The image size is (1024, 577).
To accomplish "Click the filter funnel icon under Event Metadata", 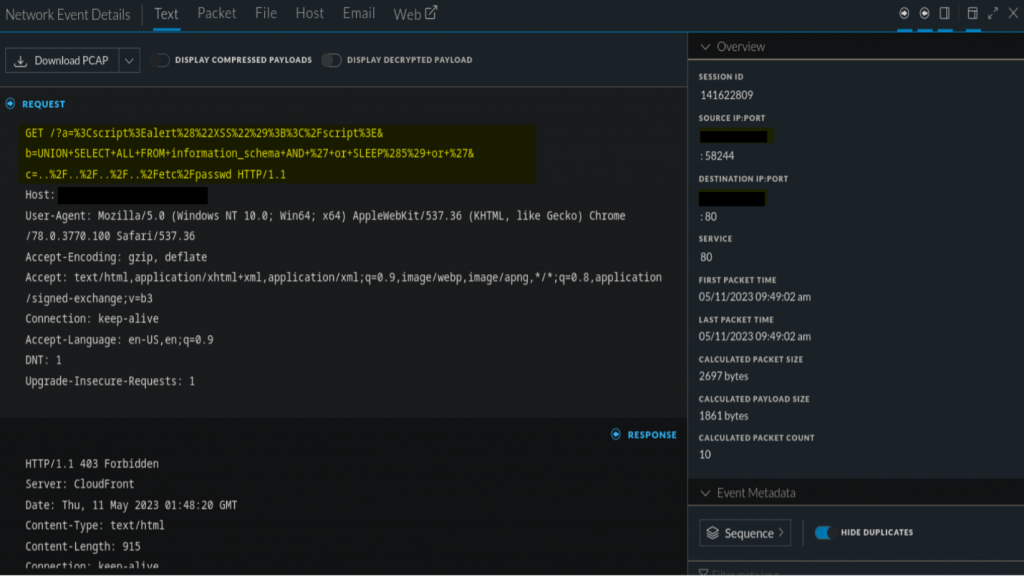I will [x=703, y=574].
